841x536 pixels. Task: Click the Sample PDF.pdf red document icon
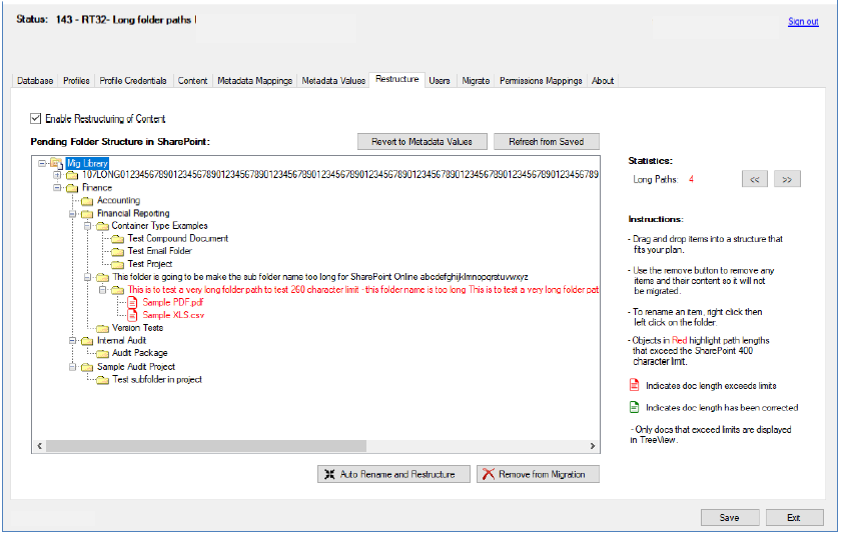pyautogui.click(x=133, y=302)
